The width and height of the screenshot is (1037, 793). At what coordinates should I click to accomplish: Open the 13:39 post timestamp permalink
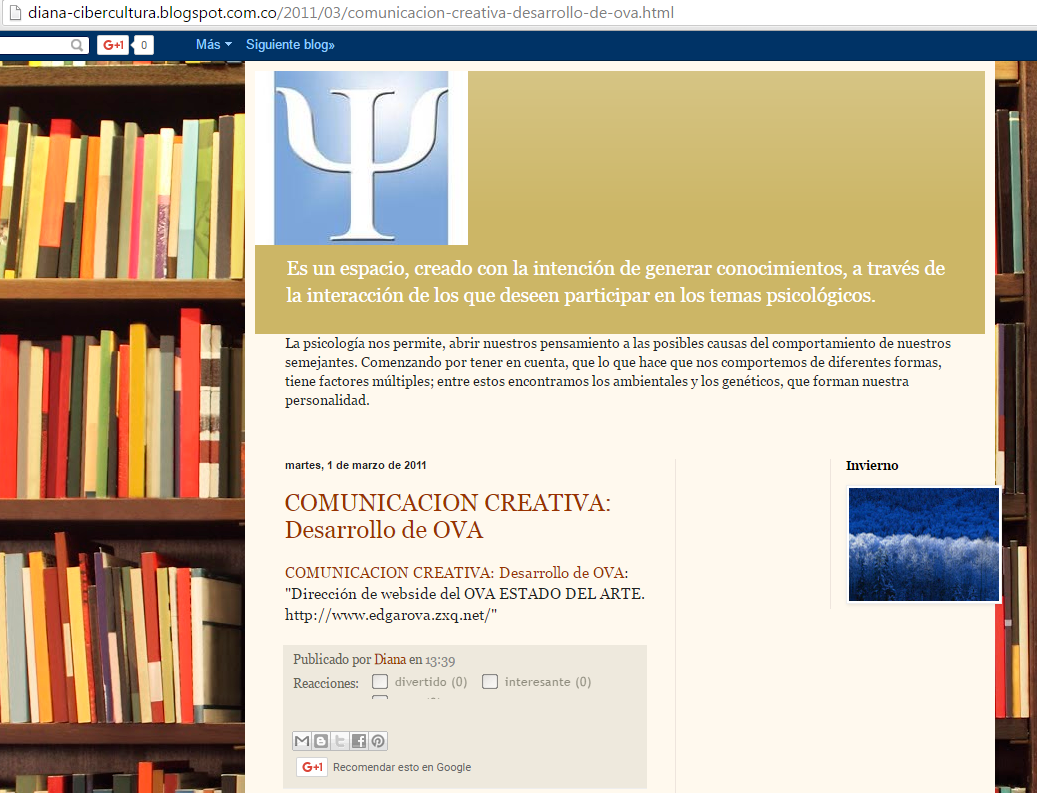pyautogui.click(x=440, y=660)
